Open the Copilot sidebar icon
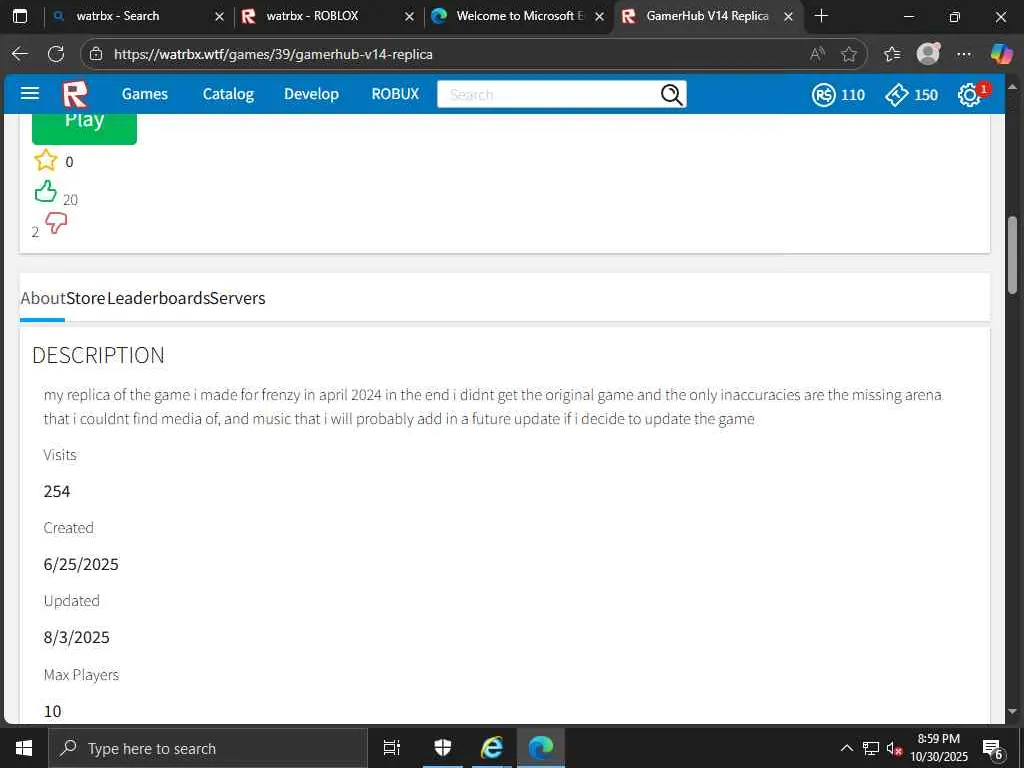The image size is (1024, 768). [1001, 54]
